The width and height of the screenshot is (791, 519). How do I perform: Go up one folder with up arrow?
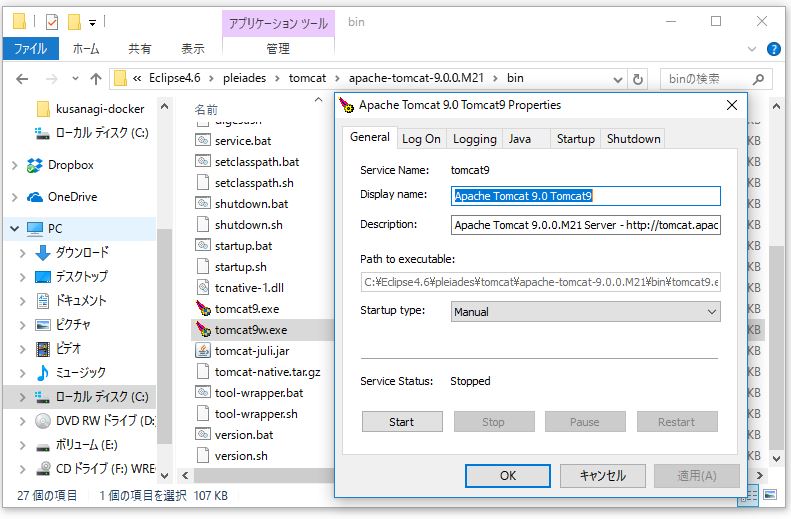point(96,79)
